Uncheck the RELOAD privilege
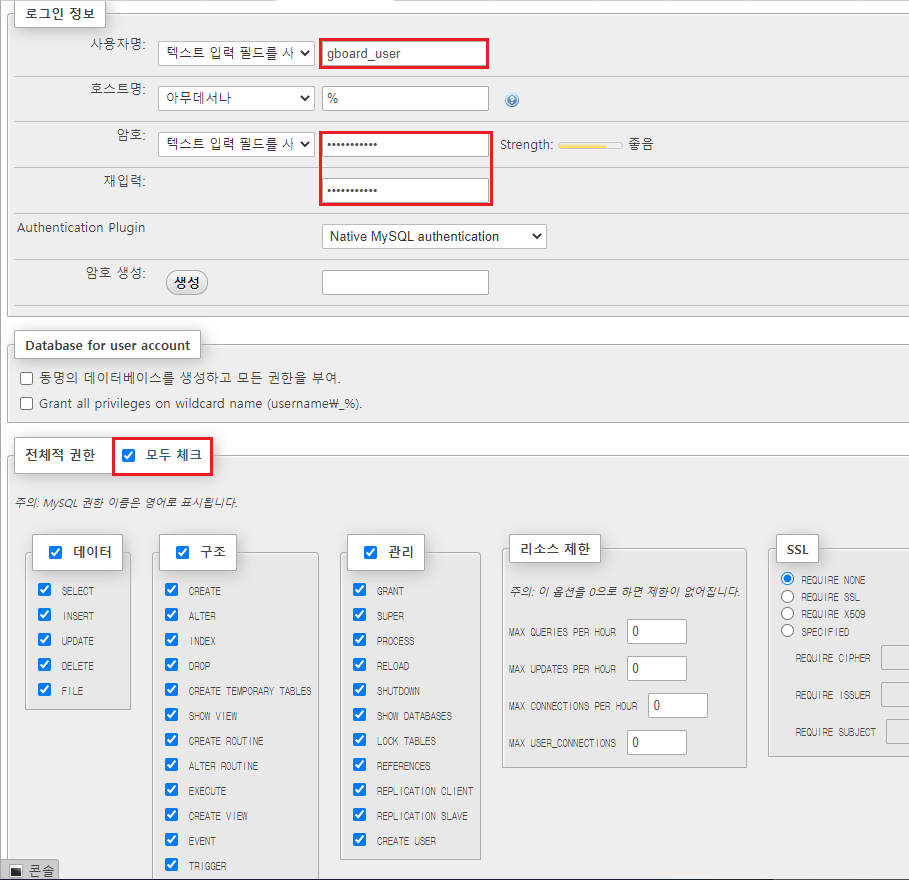 pos(359,664)
